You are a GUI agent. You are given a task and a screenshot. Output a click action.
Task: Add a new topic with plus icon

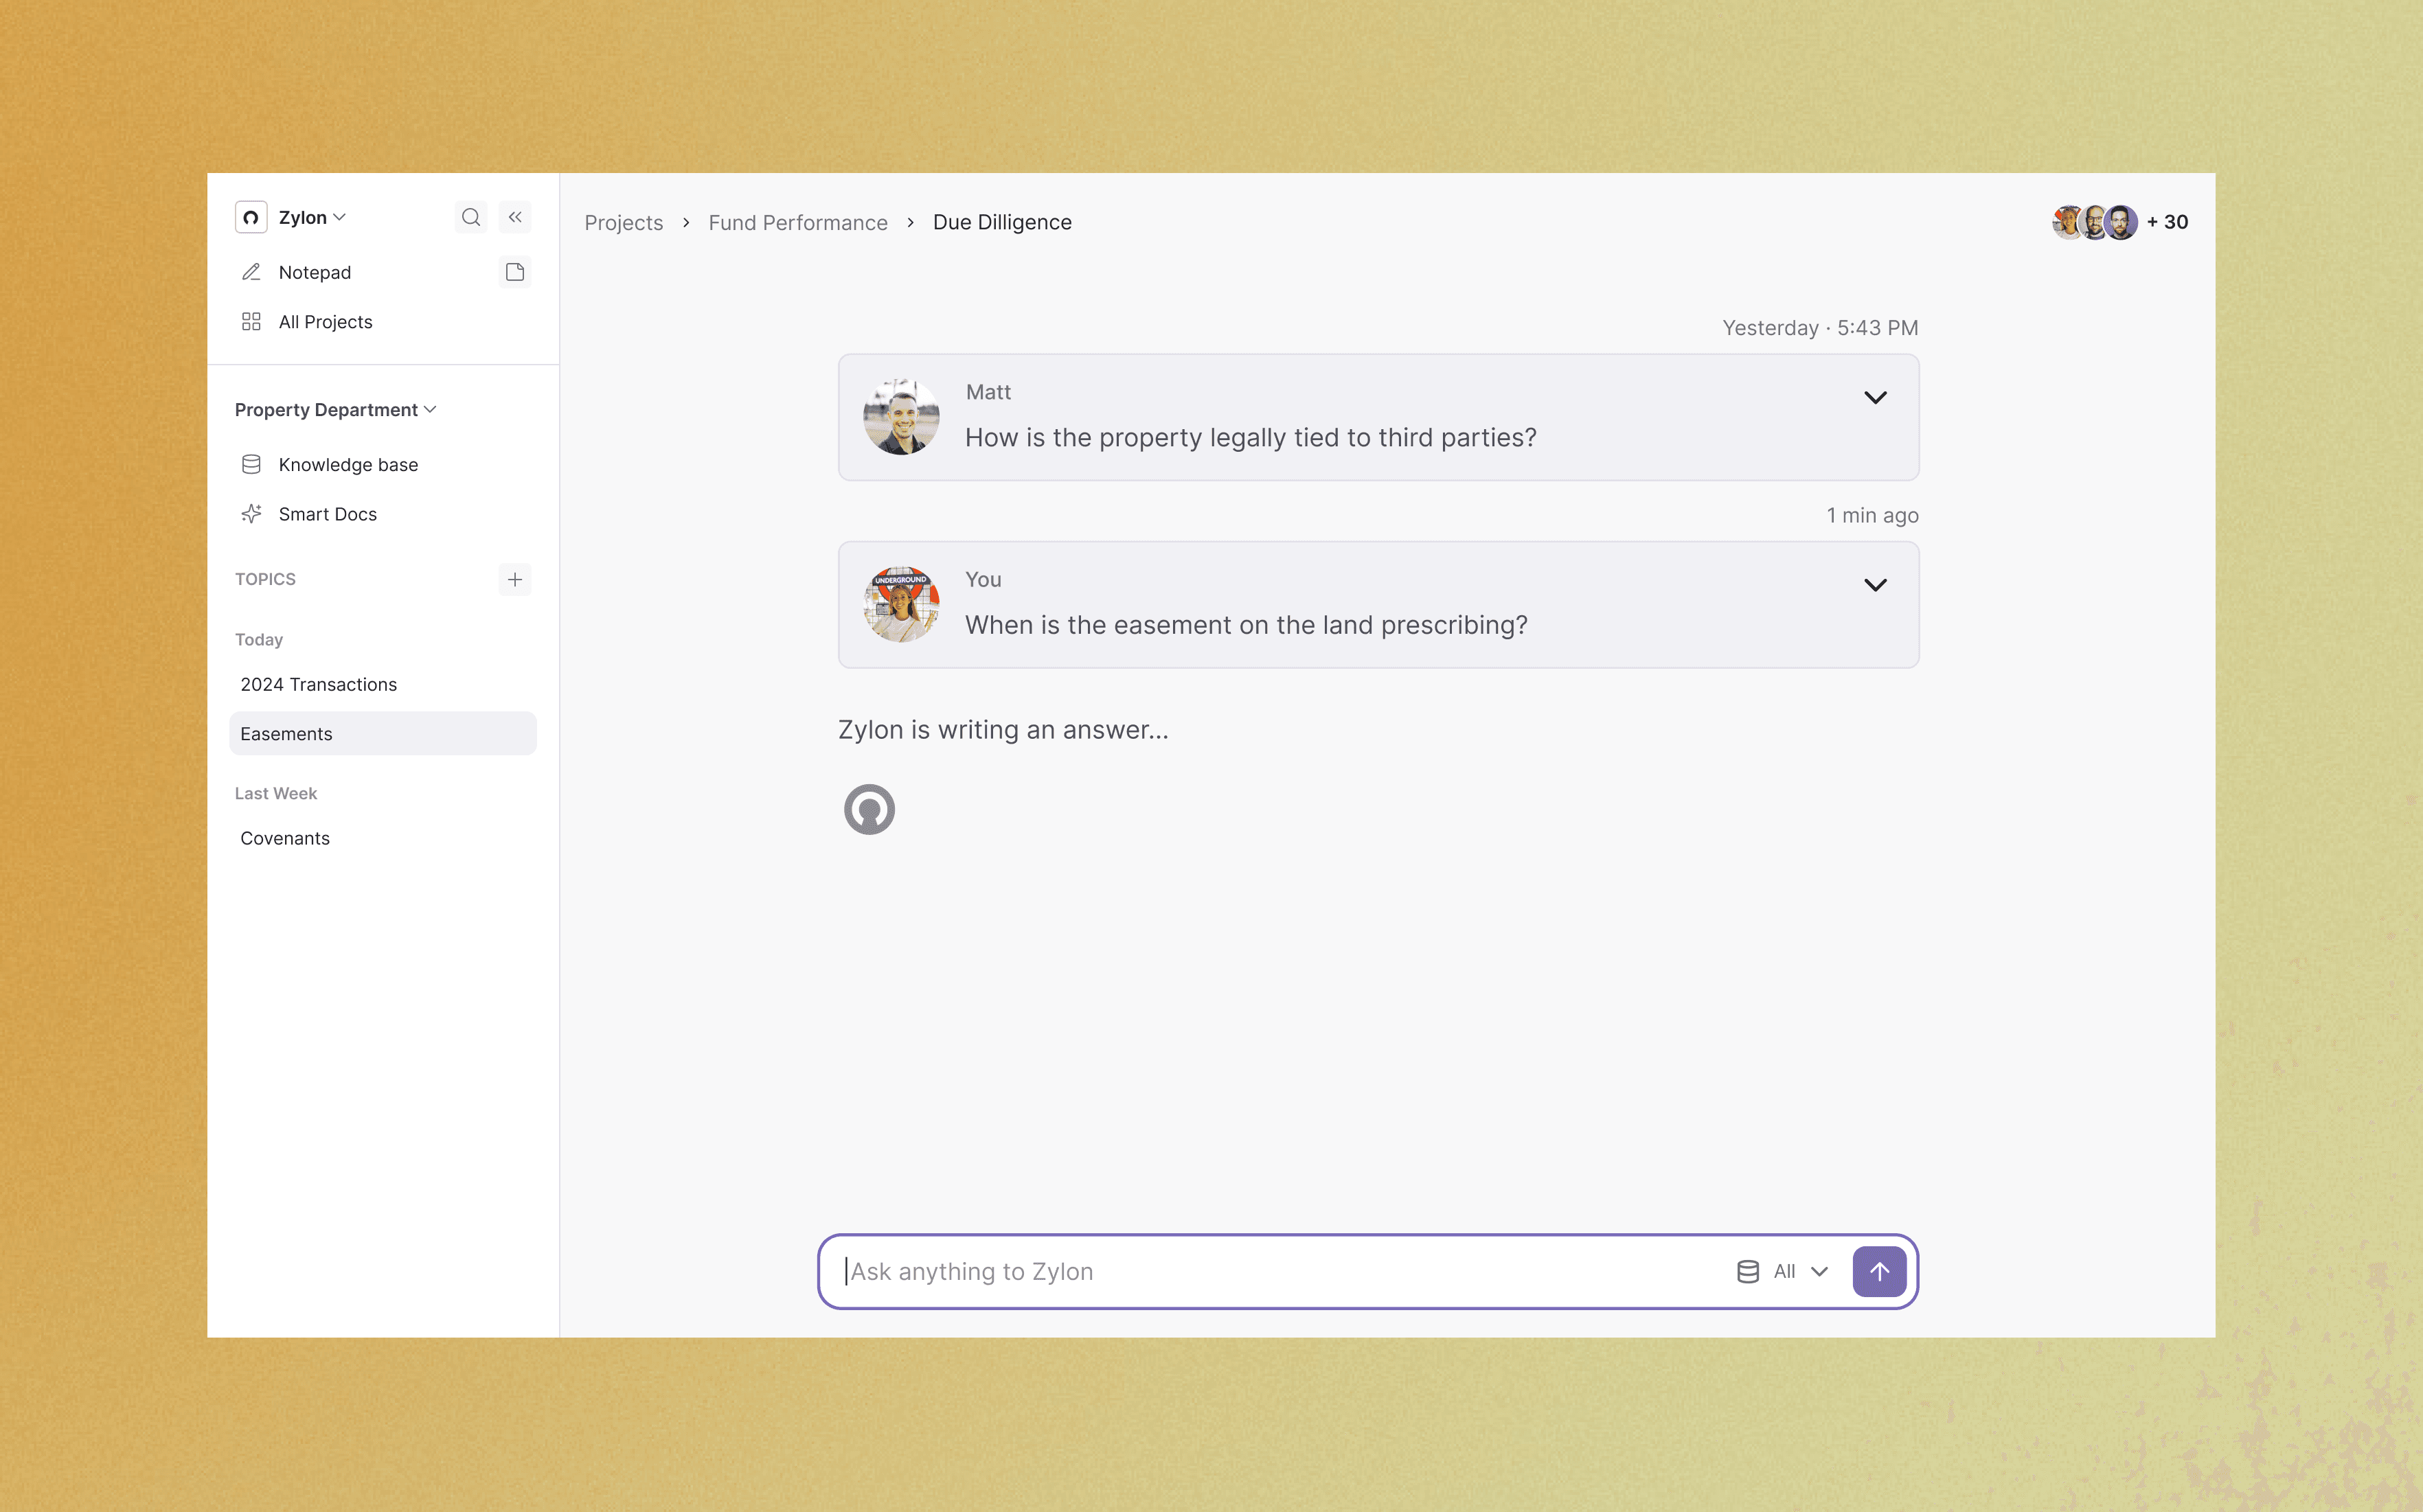click(515, 579)
